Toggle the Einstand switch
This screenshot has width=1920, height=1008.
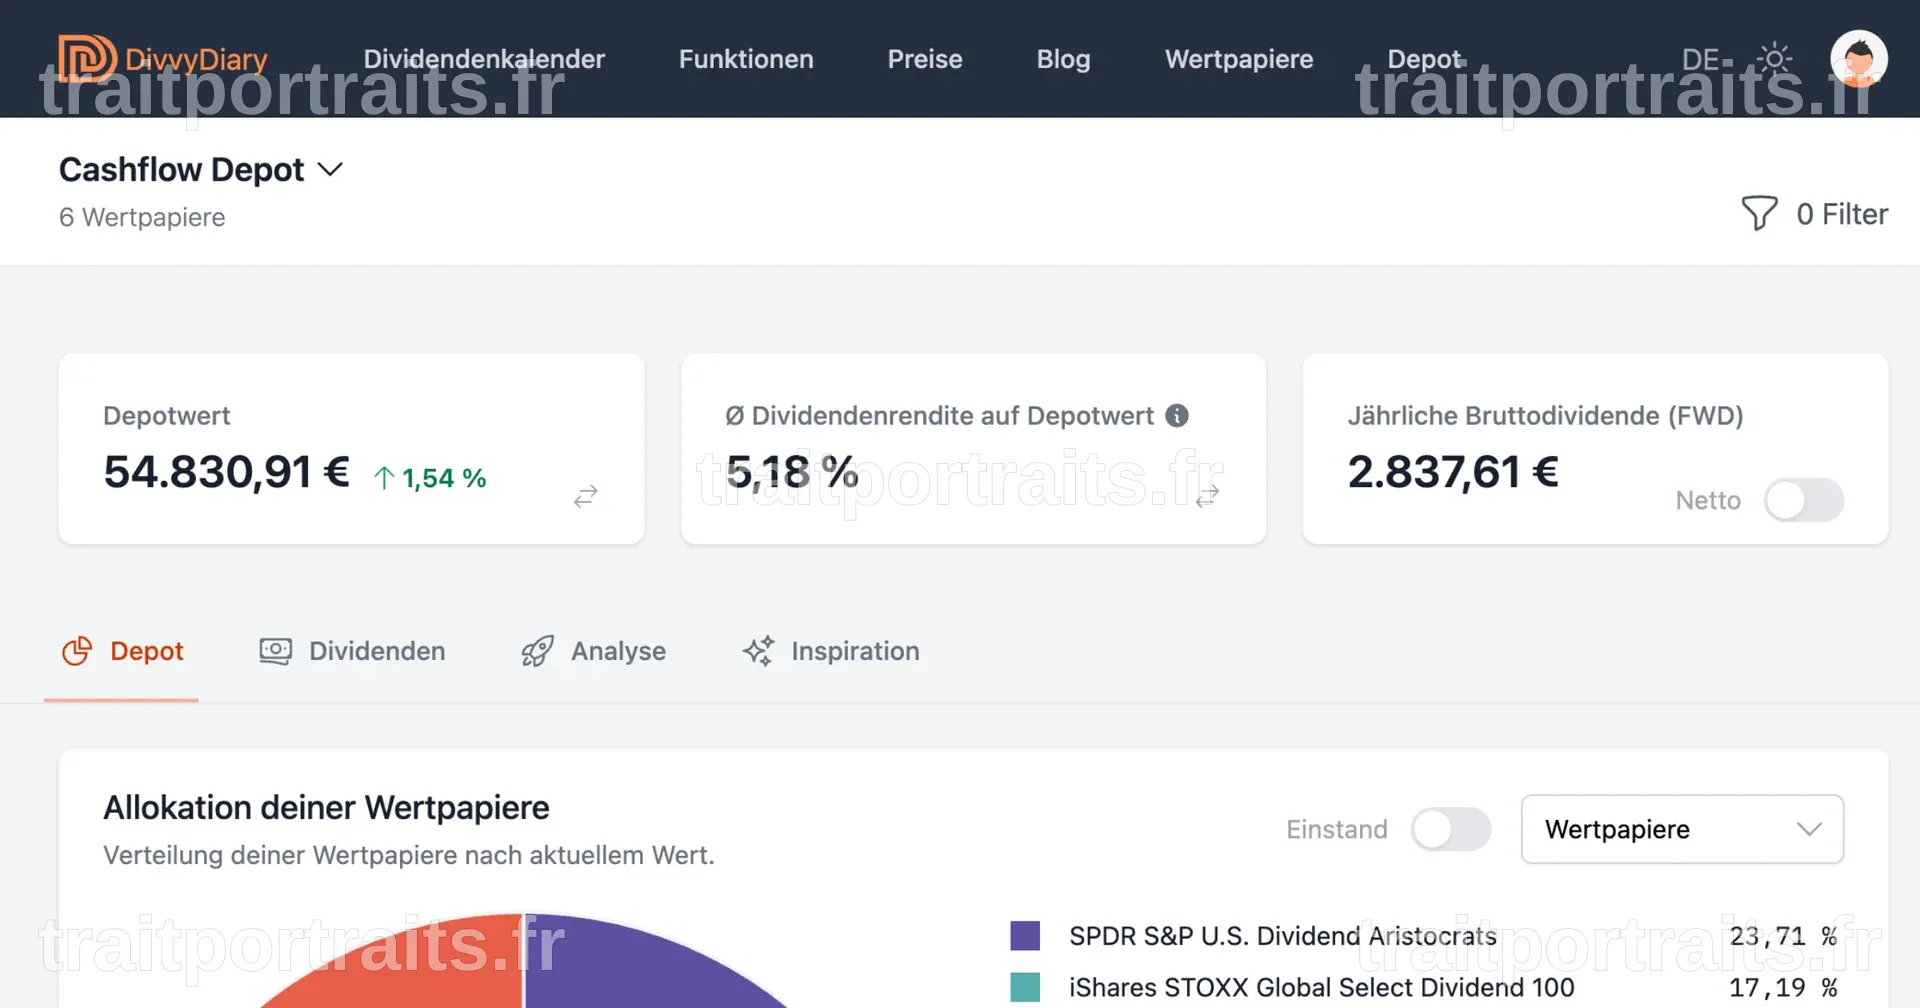tap(1451, 829)
